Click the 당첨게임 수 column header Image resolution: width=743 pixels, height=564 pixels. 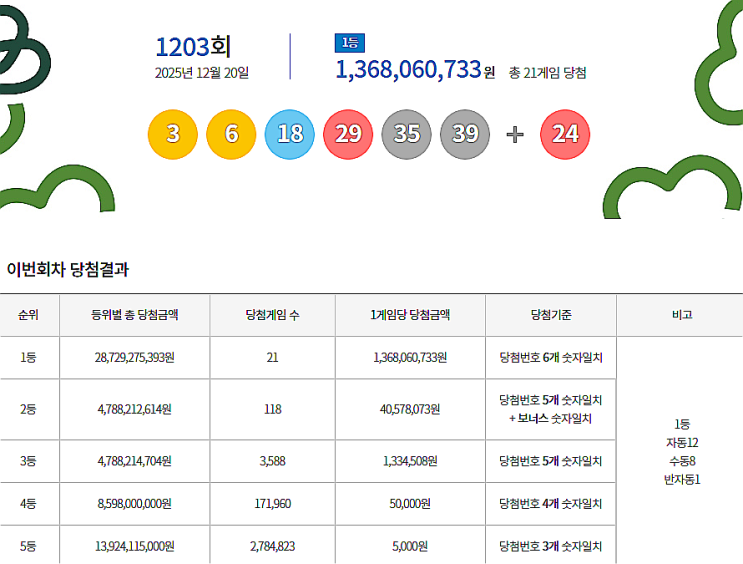(x=272, y=315)
